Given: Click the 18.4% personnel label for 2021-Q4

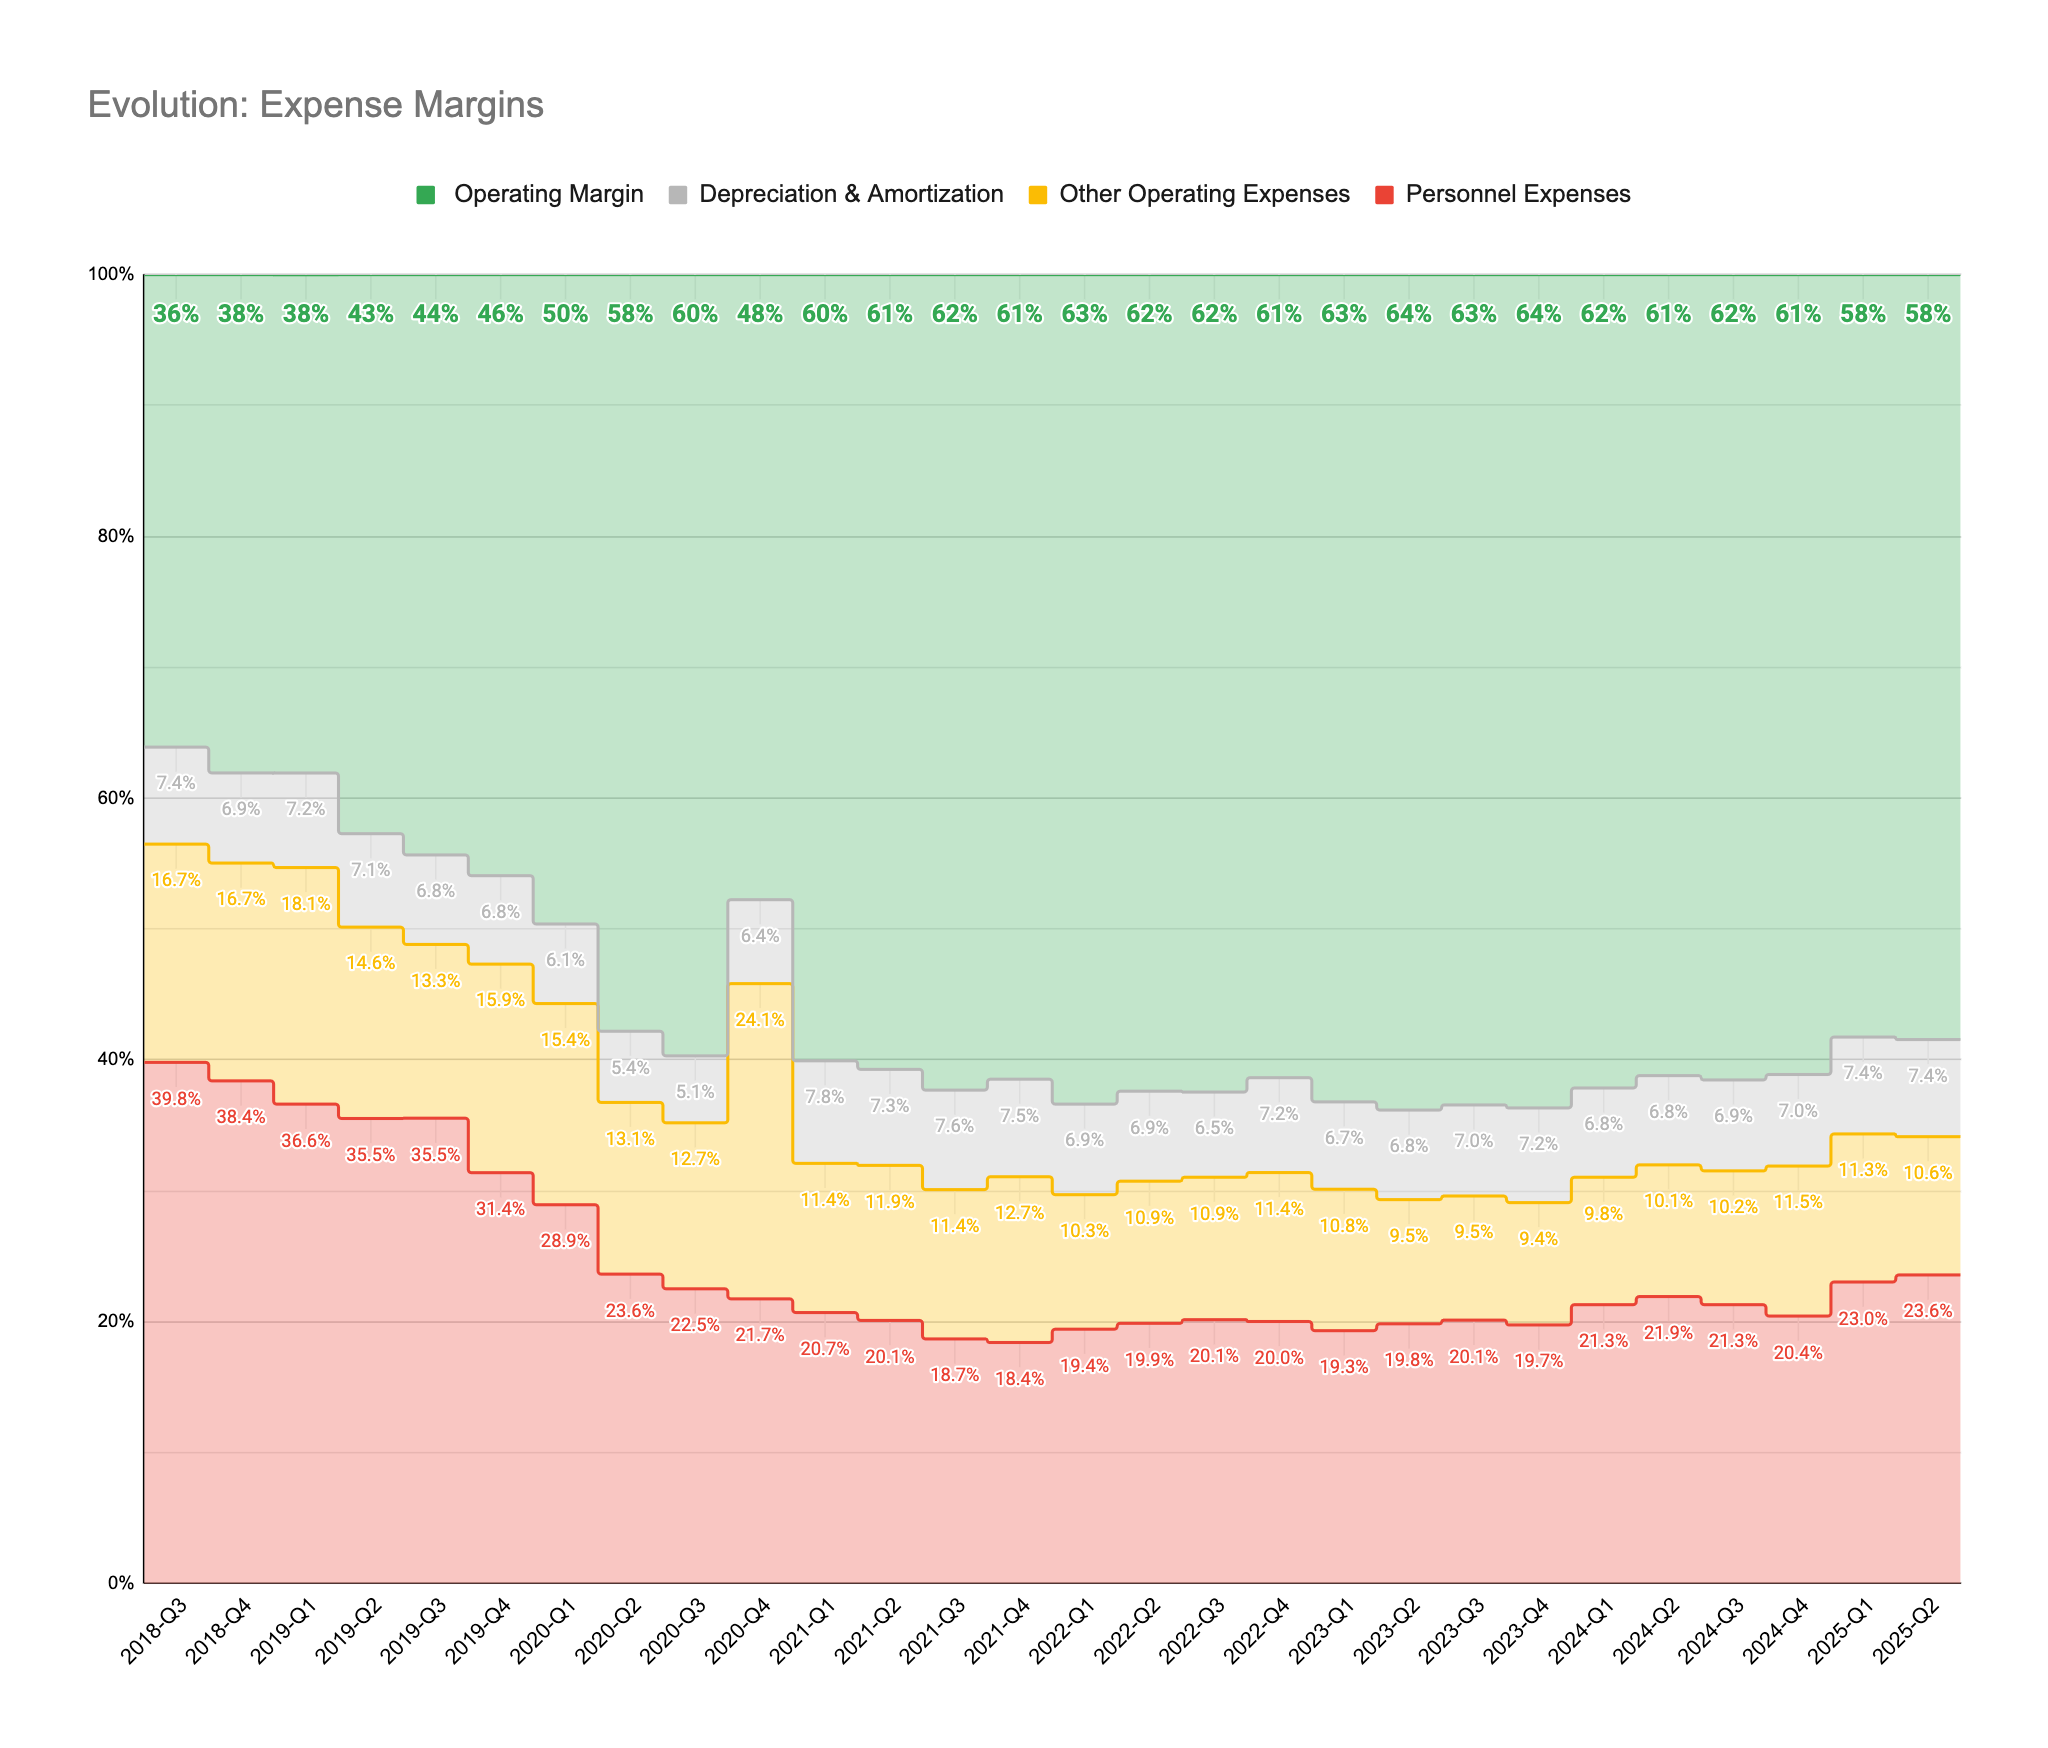Looking at the screenshot, I should [x=1019, y=1379].
